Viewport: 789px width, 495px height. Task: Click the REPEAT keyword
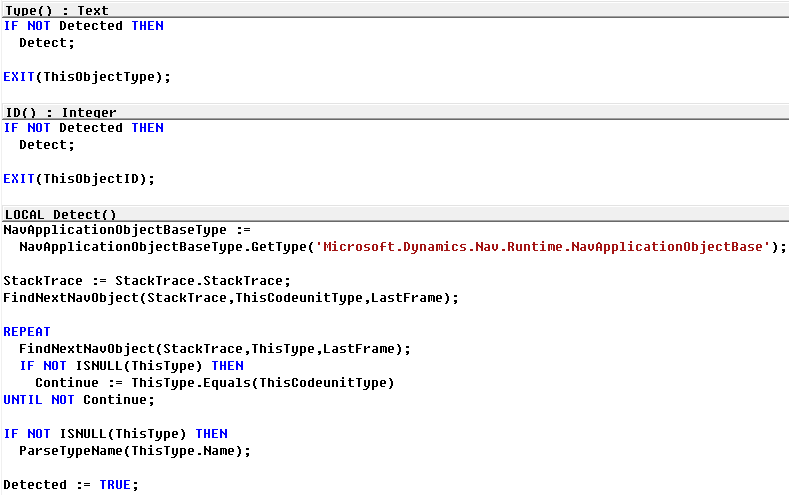[27, 332]
